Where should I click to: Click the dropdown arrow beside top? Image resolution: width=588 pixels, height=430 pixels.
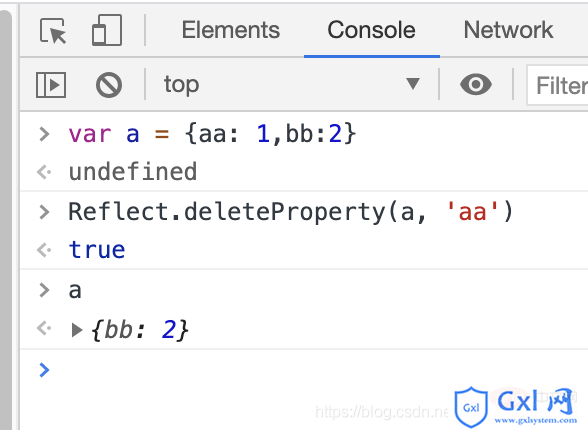click(413, 84)
